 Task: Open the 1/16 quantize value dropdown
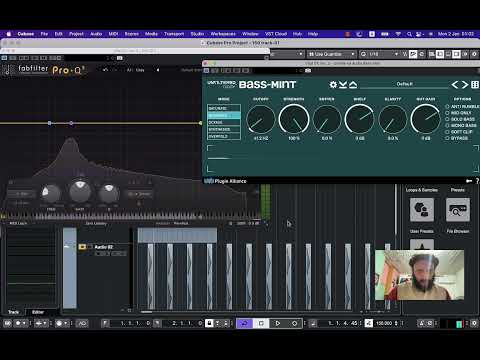[380, 54]
